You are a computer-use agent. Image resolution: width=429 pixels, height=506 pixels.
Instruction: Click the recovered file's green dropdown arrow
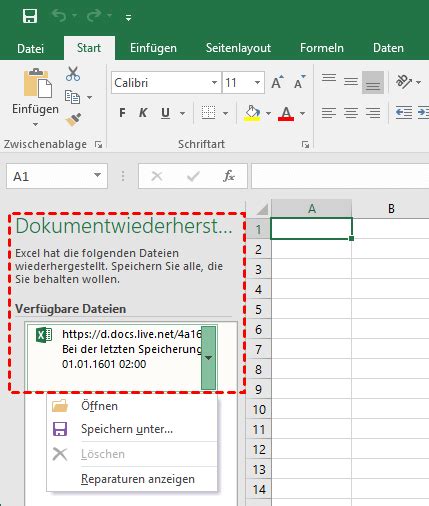click(x=209, y=358)
